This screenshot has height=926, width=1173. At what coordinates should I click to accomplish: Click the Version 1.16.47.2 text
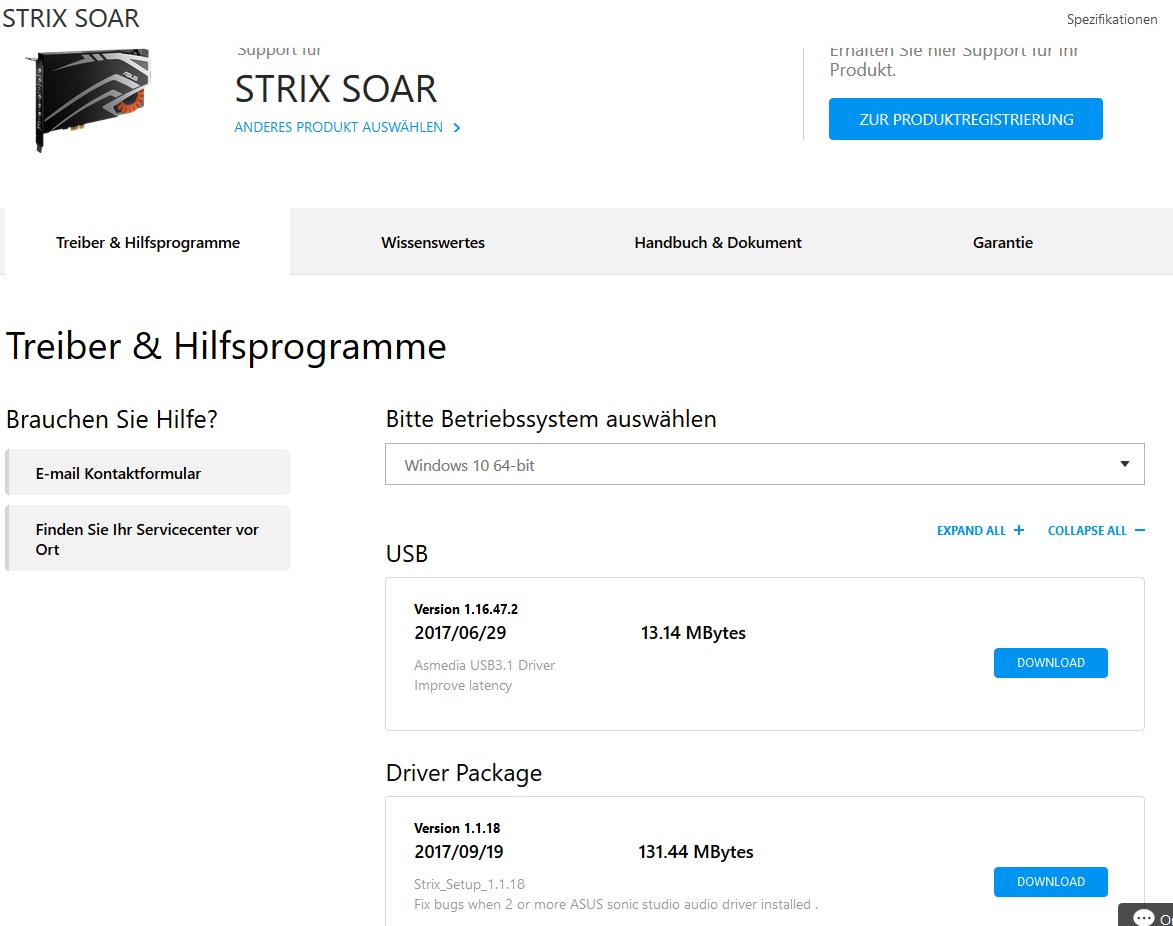pos(466,610)
